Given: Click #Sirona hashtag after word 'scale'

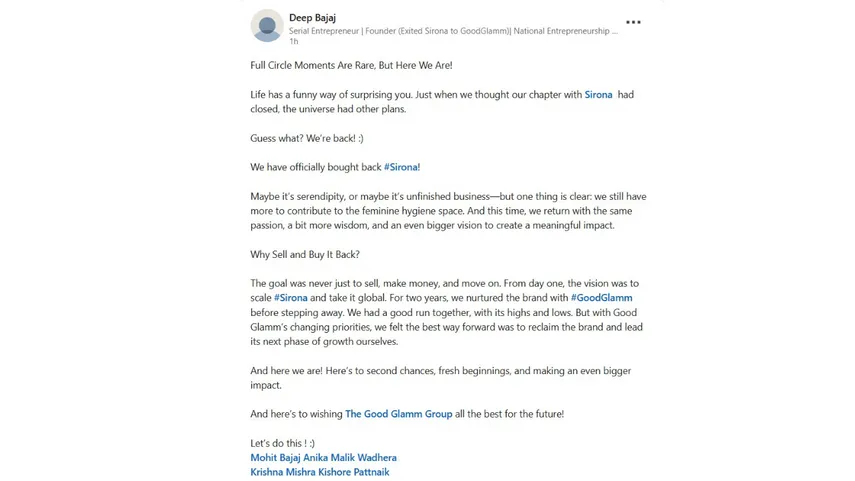Looking at the screenshot, I should click(x=290, y=298).
